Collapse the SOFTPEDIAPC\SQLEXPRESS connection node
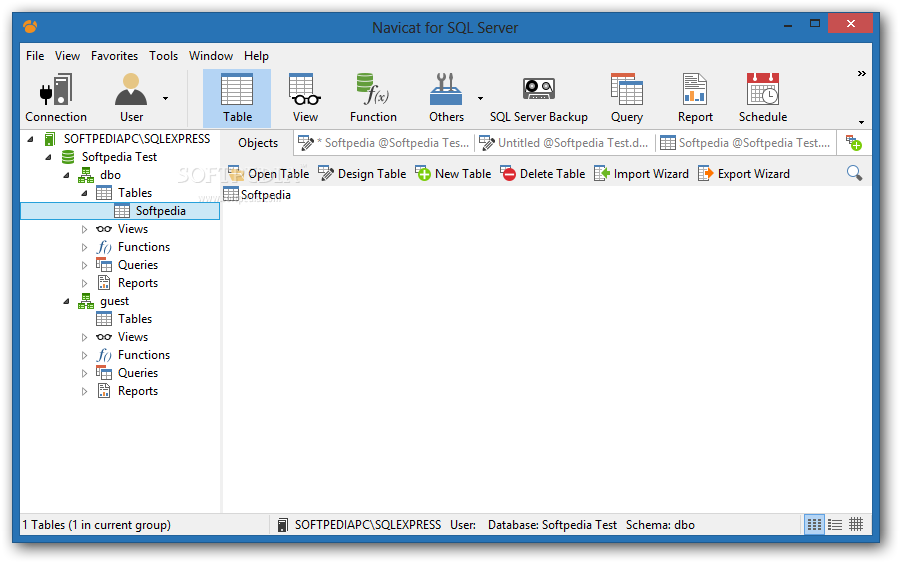This screenshot has width=900, height=563. 30,139
